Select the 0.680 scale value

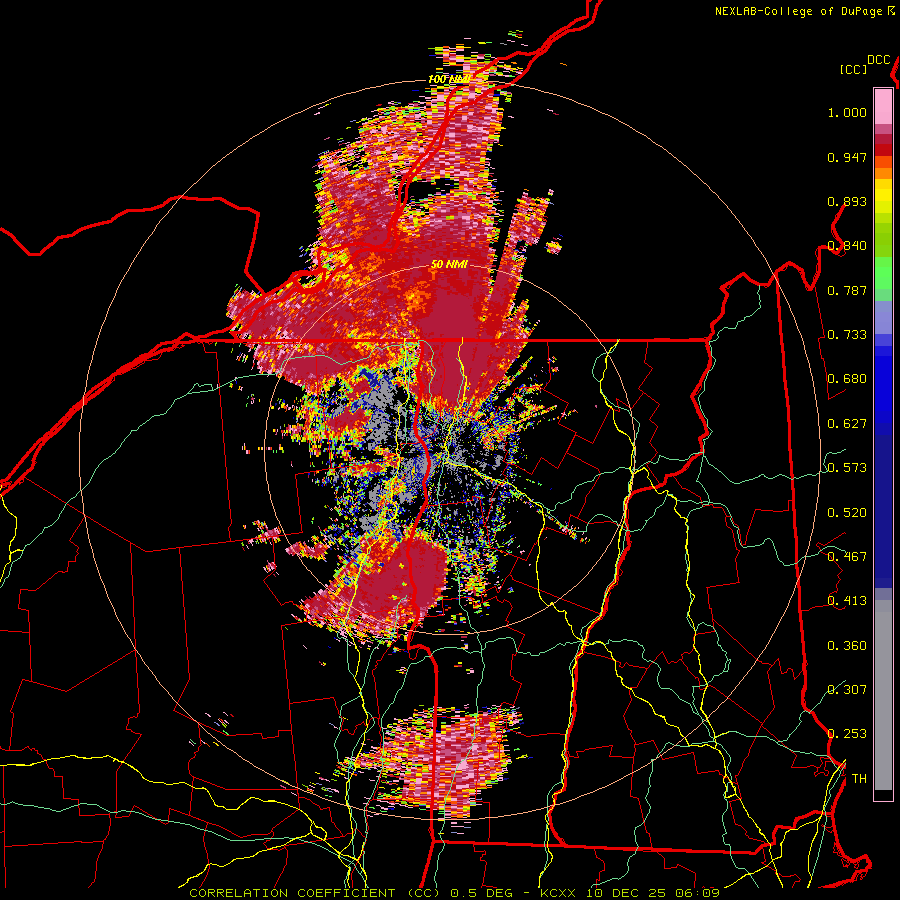click(x=847, y=379)
